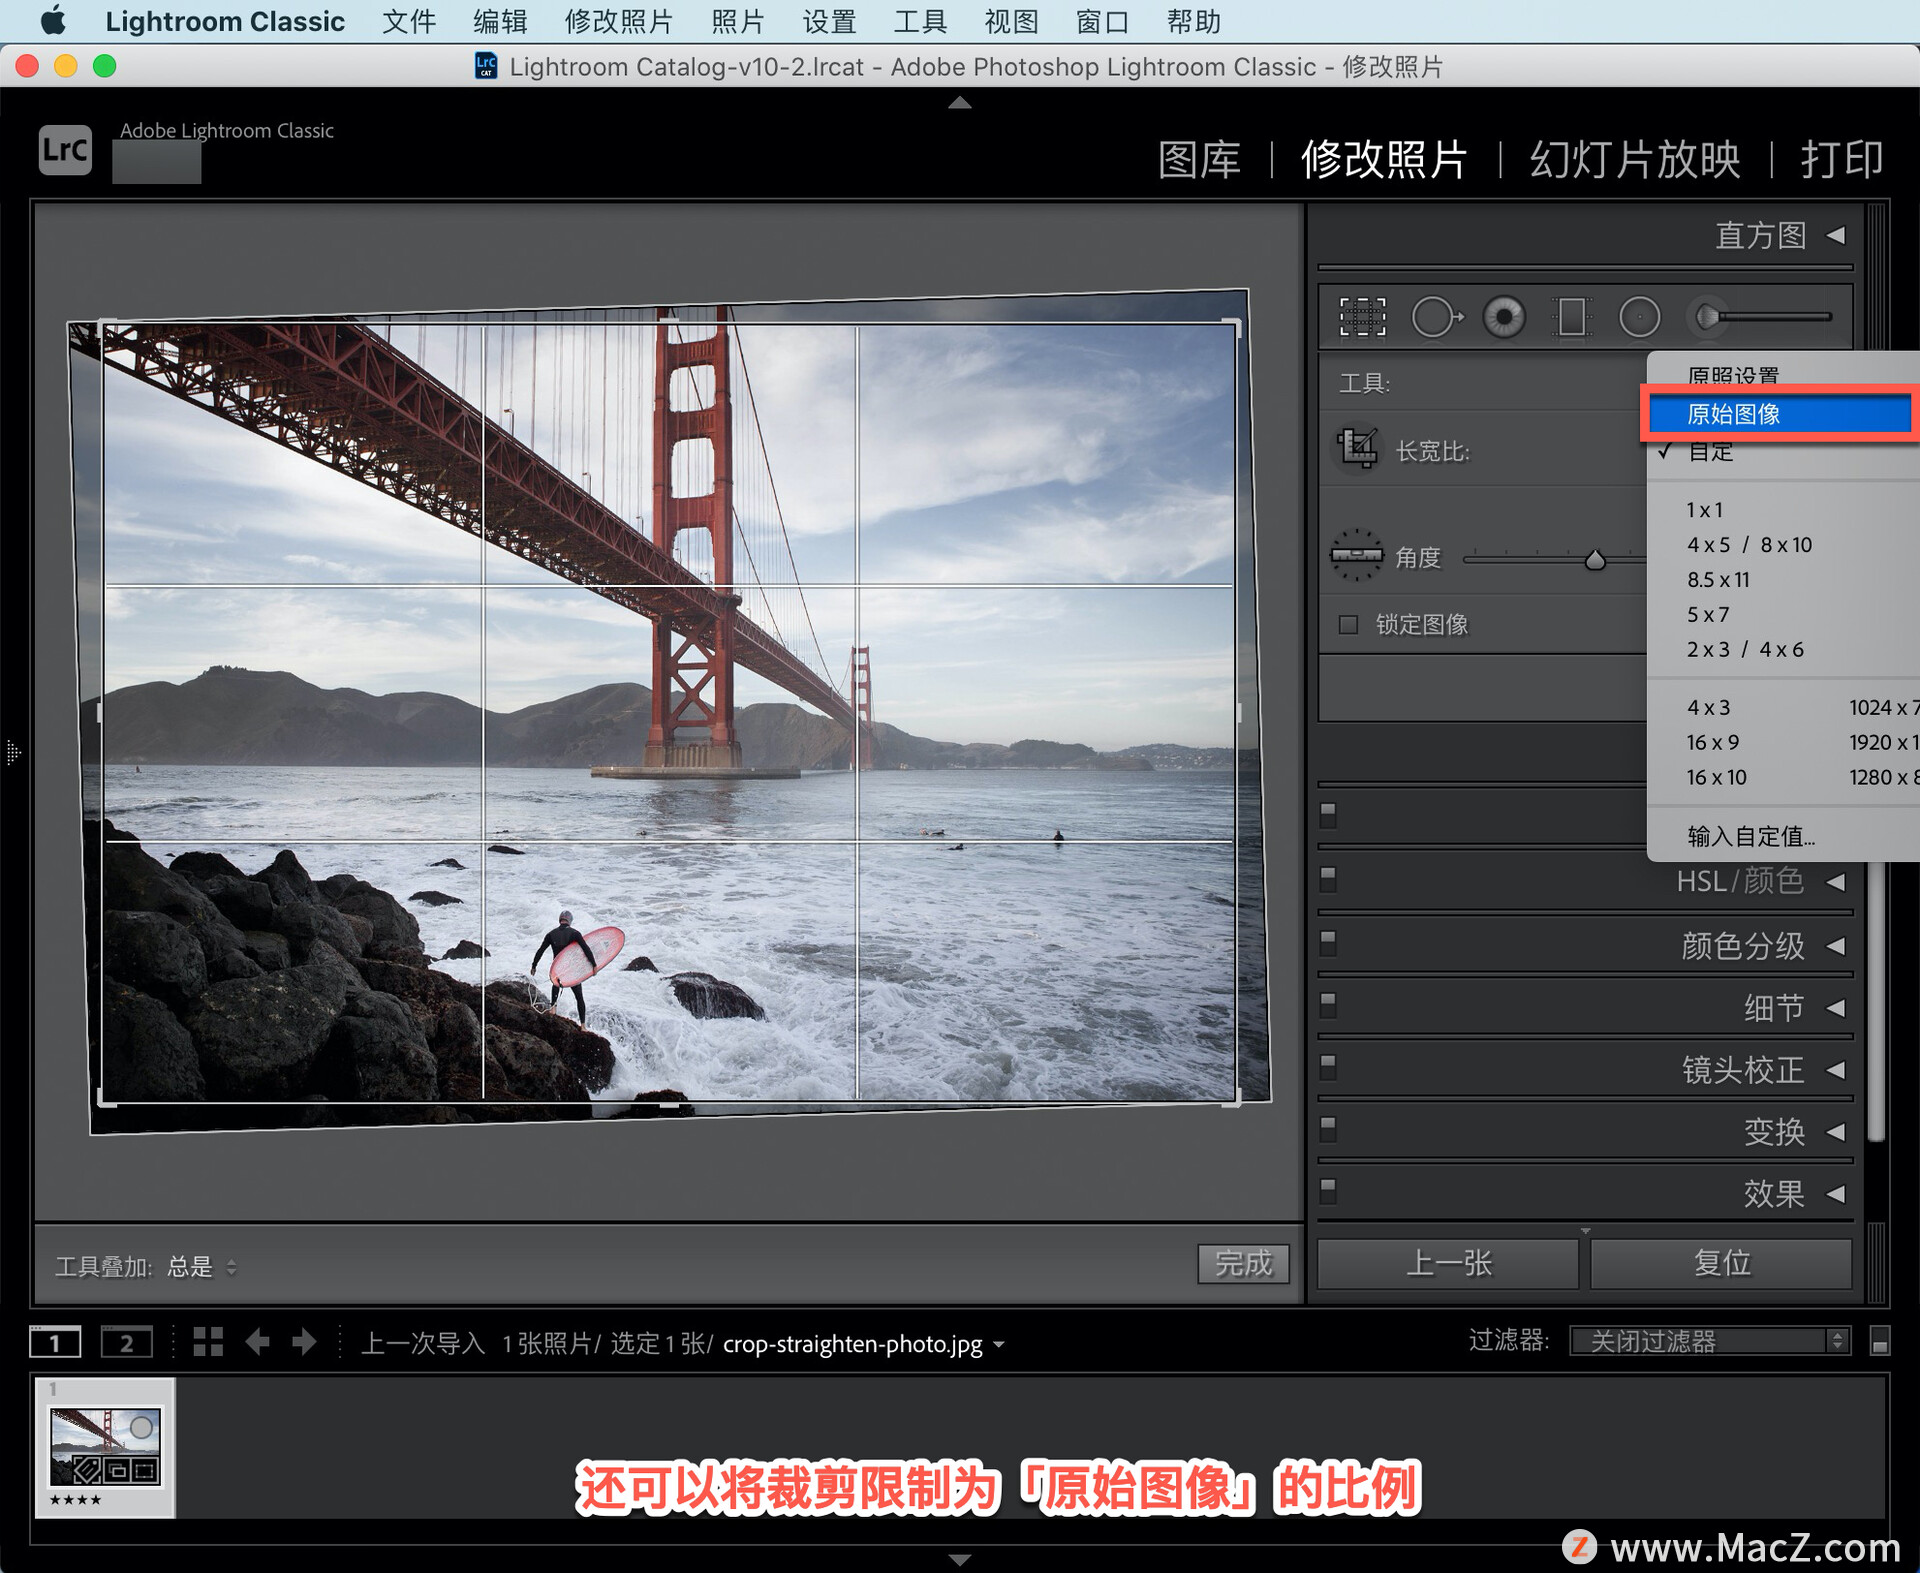Screen dimensions: 1920x1573
Task: Toggle the HSL/Color panel switch
Action: click(x=1328, y=880)
